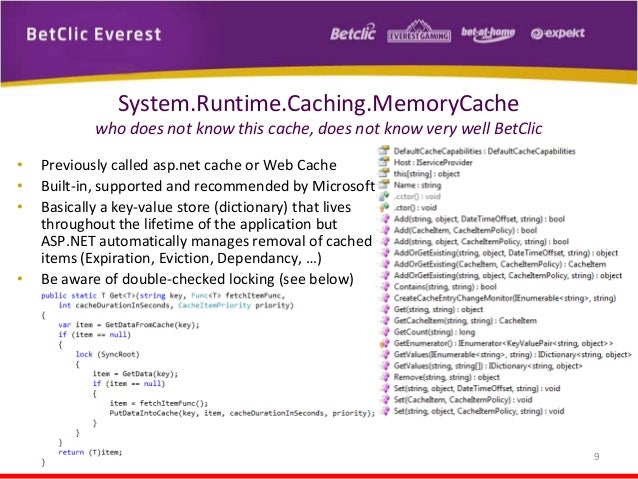Click the code line 'lock (SyncRoot)'
Viewport: 638px width, 479px height.
point(107,354)
